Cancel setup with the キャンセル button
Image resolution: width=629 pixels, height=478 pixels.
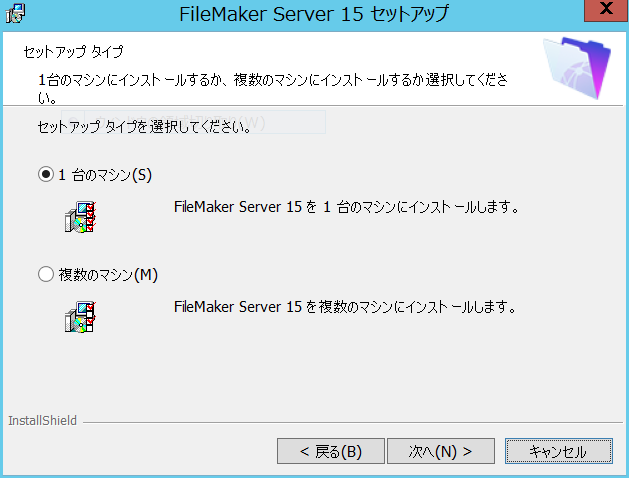point(559,451)
